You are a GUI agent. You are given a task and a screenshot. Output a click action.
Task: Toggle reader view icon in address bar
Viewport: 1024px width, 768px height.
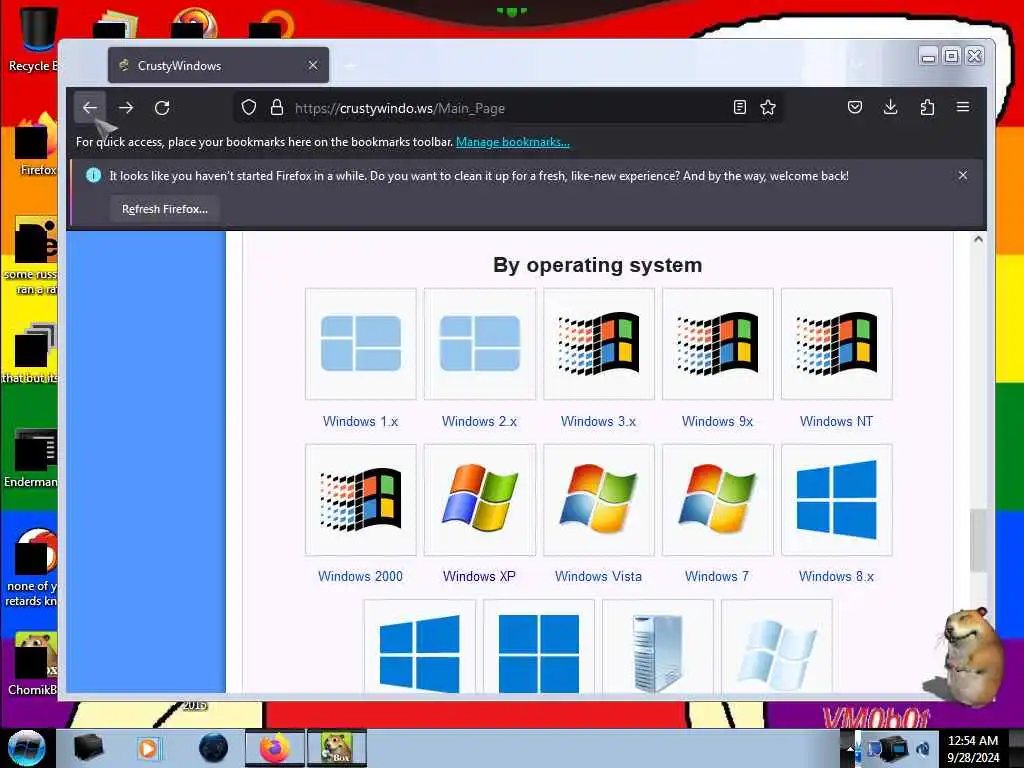click(739, 108)
